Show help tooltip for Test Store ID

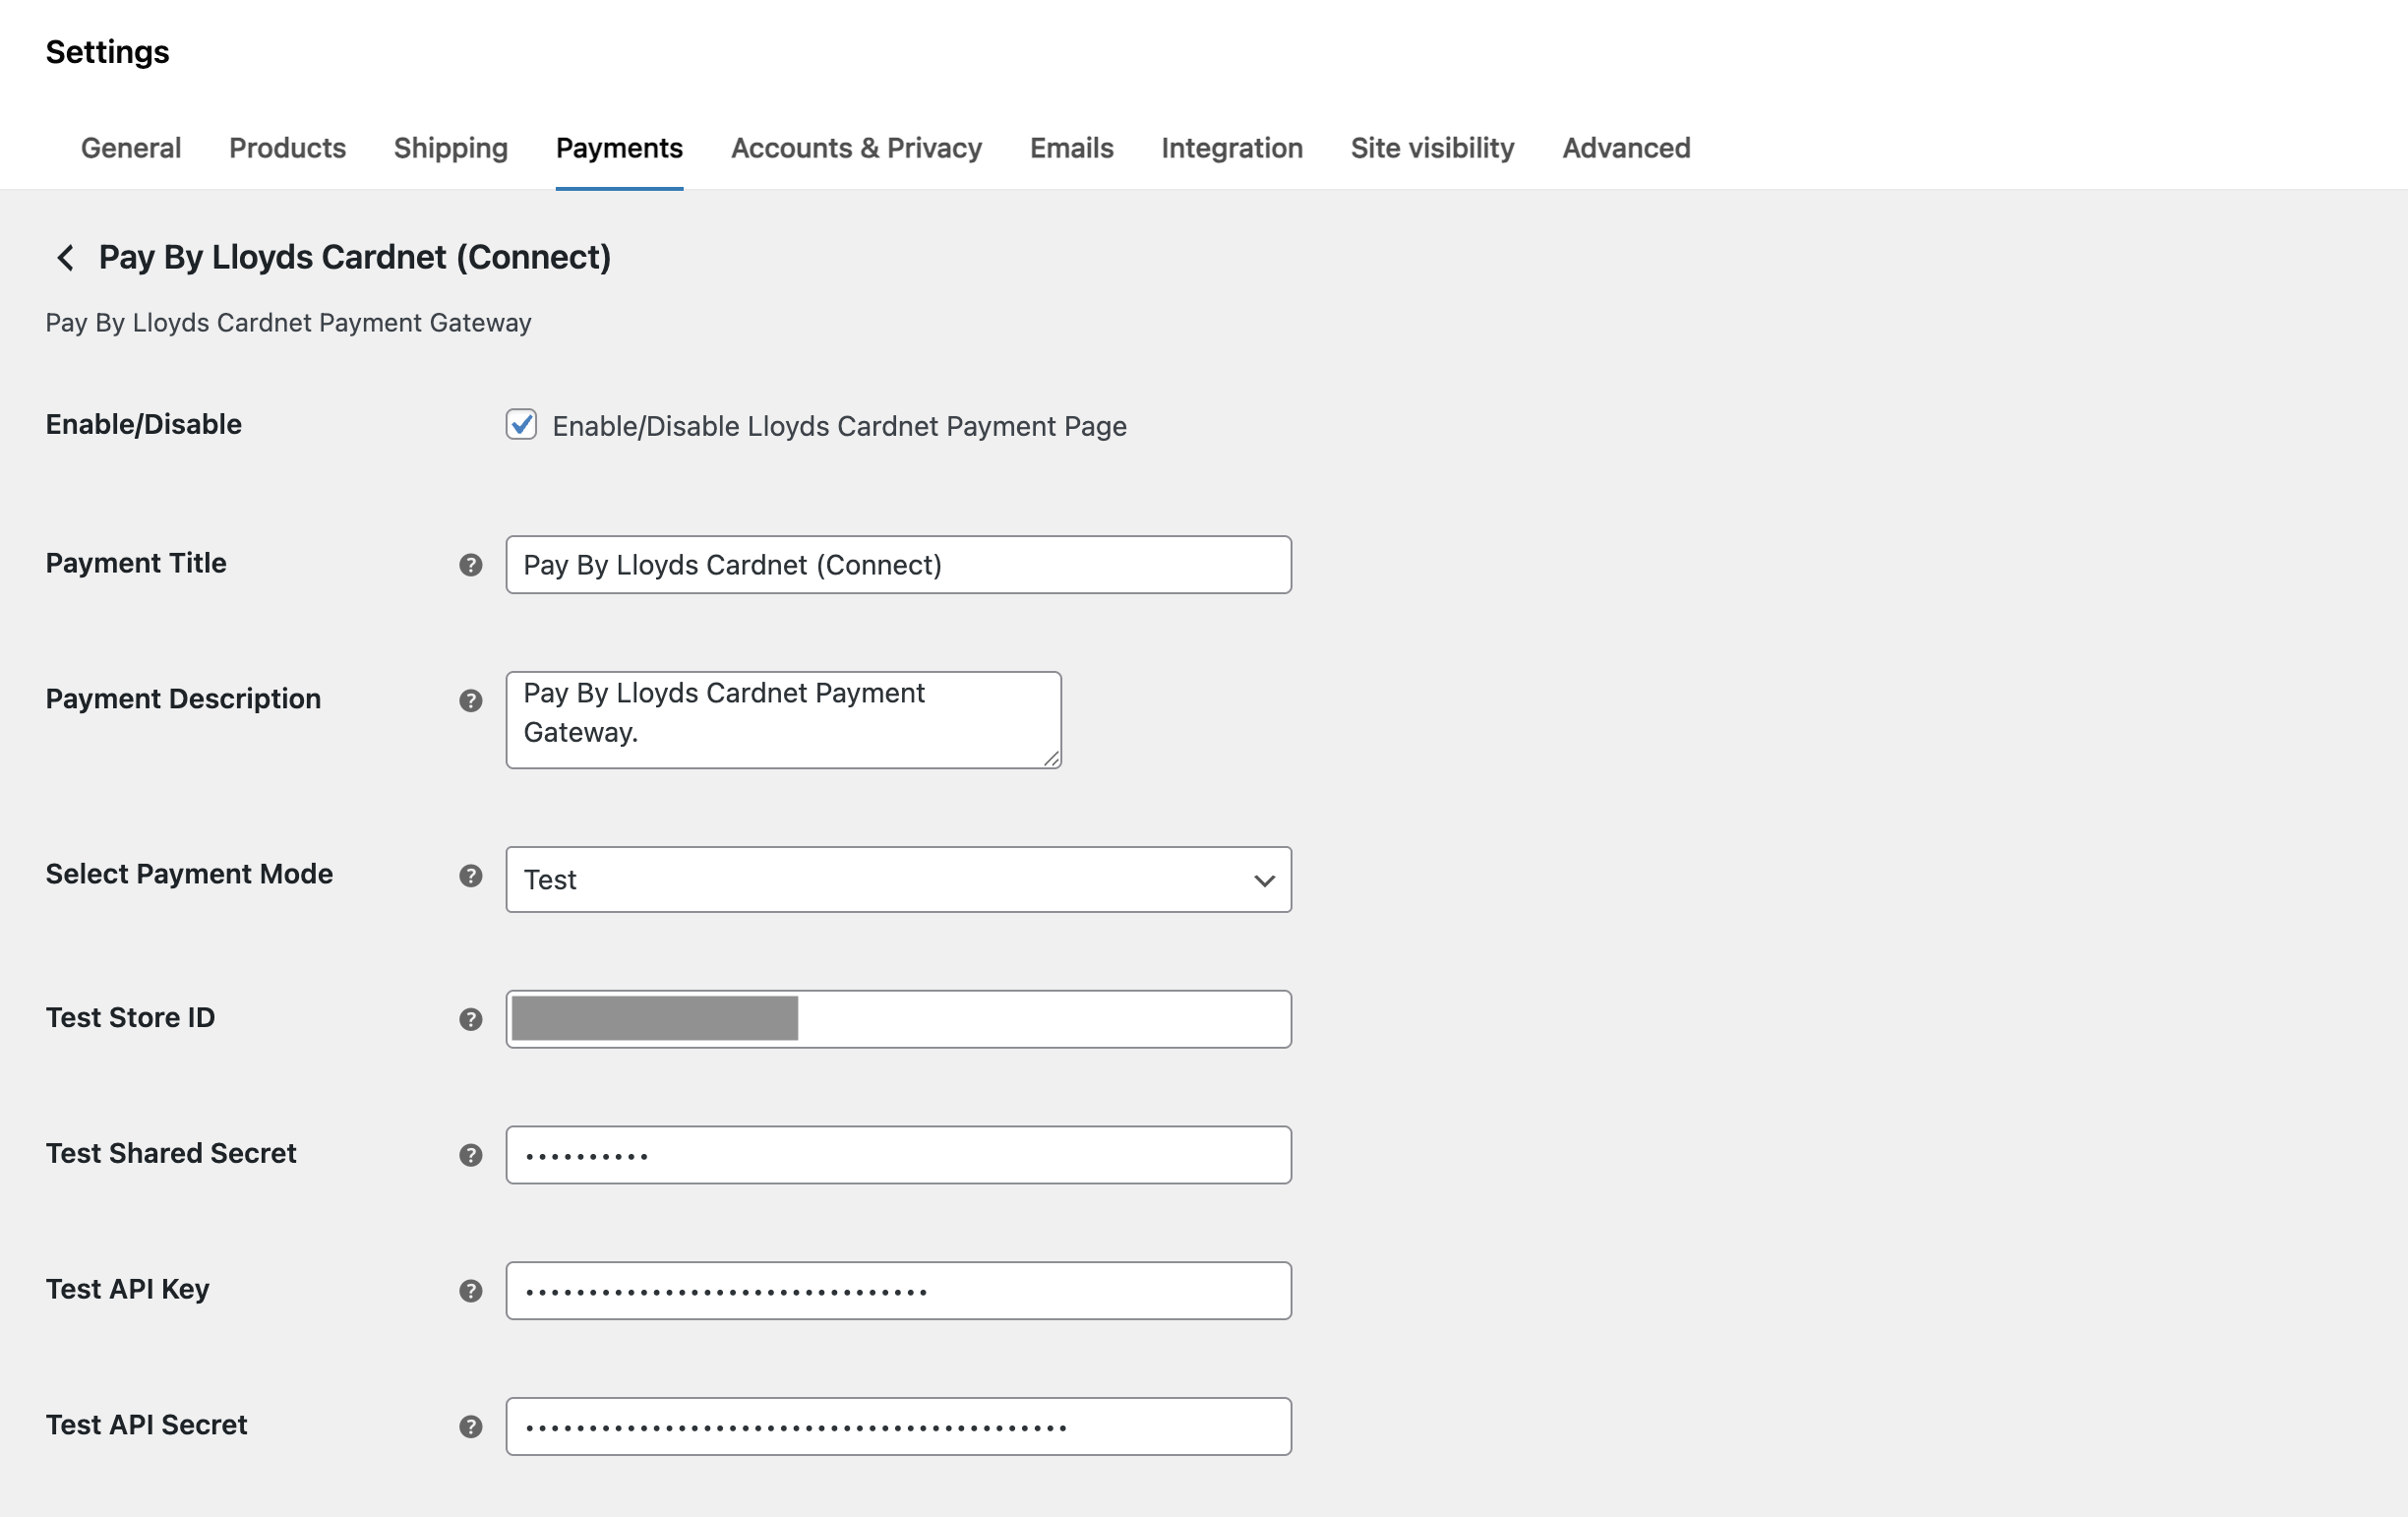click(x=471, y=1019)
